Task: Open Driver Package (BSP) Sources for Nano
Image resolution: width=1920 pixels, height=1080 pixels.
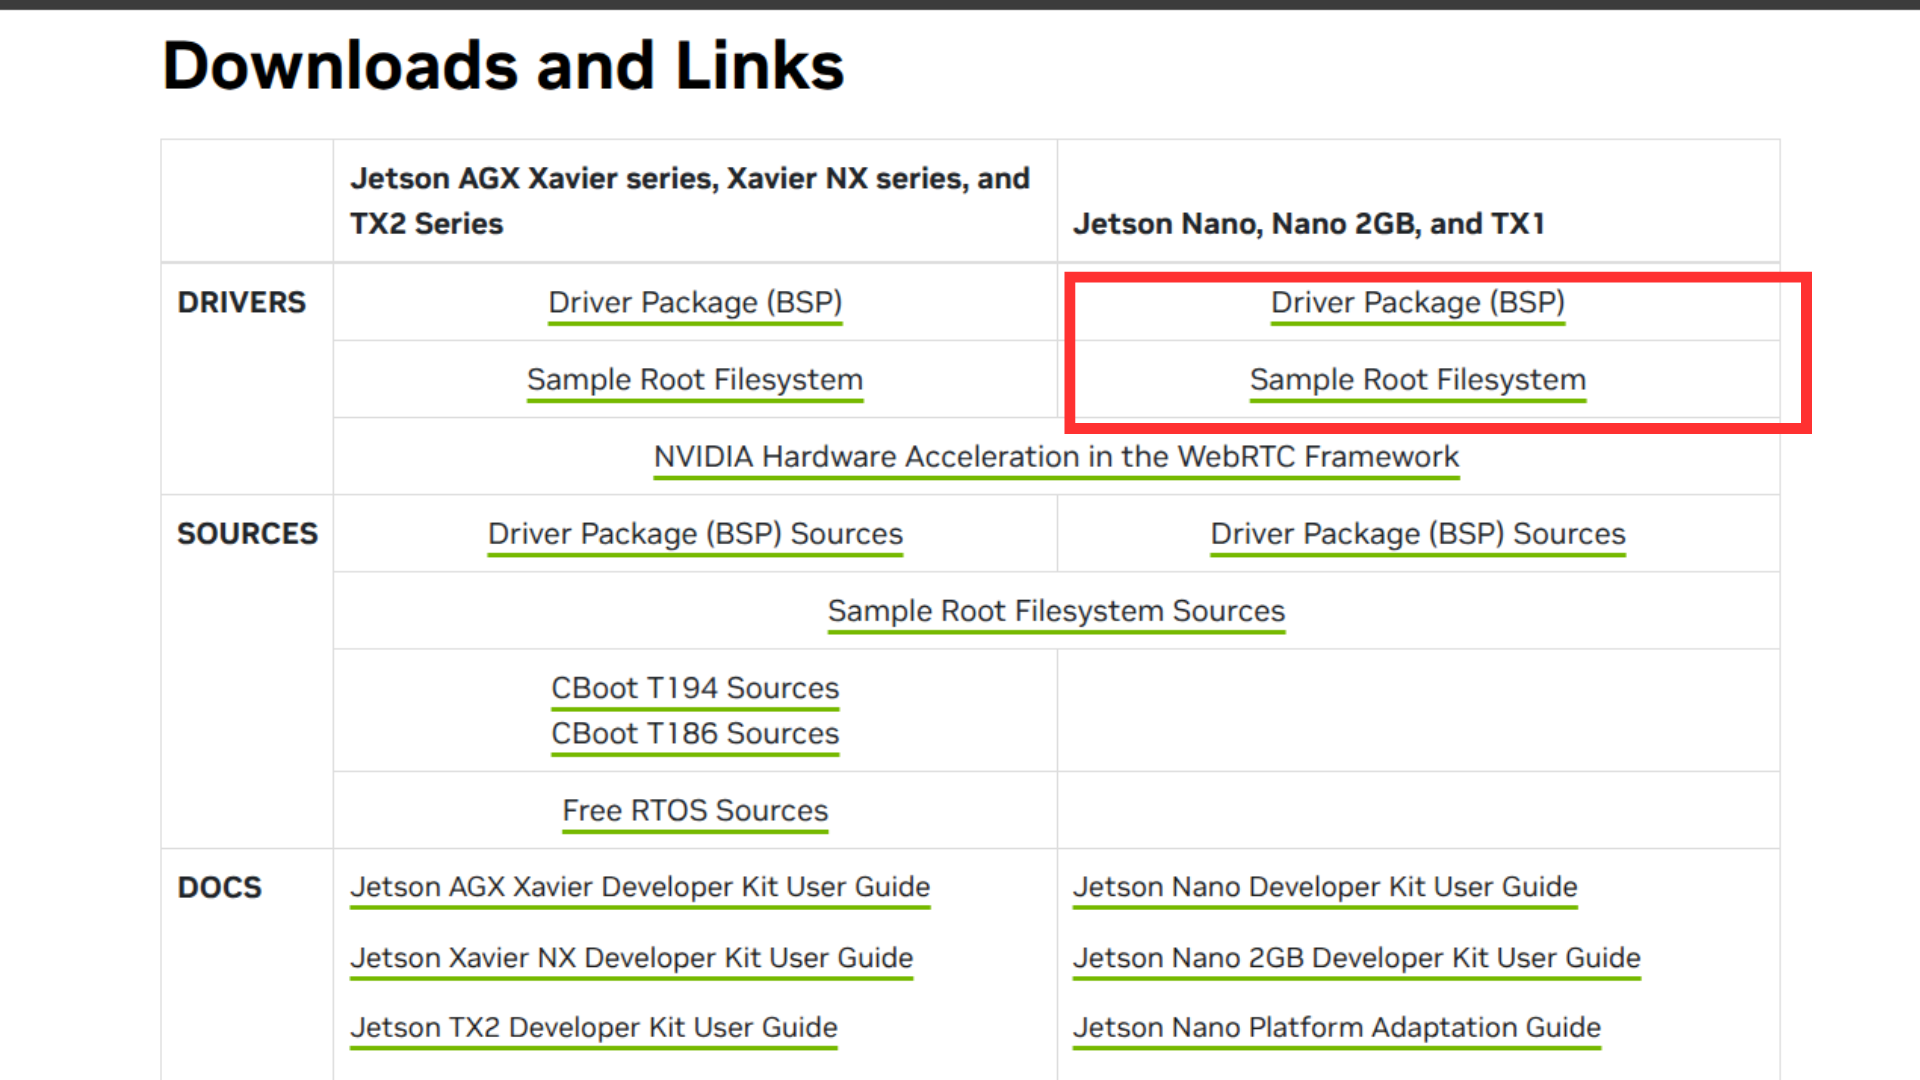Action: pyautogui.click(x=1417, y=534)
